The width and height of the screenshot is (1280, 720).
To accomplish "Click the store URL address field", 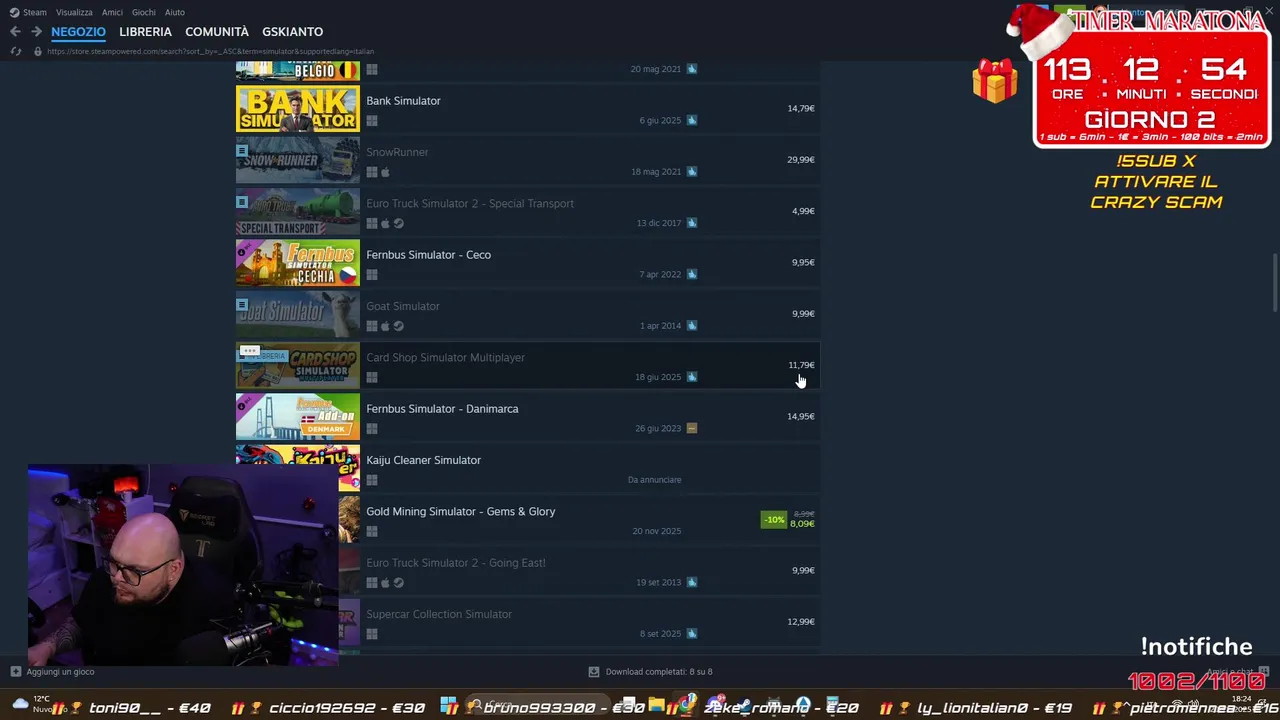I will (210, 51).
